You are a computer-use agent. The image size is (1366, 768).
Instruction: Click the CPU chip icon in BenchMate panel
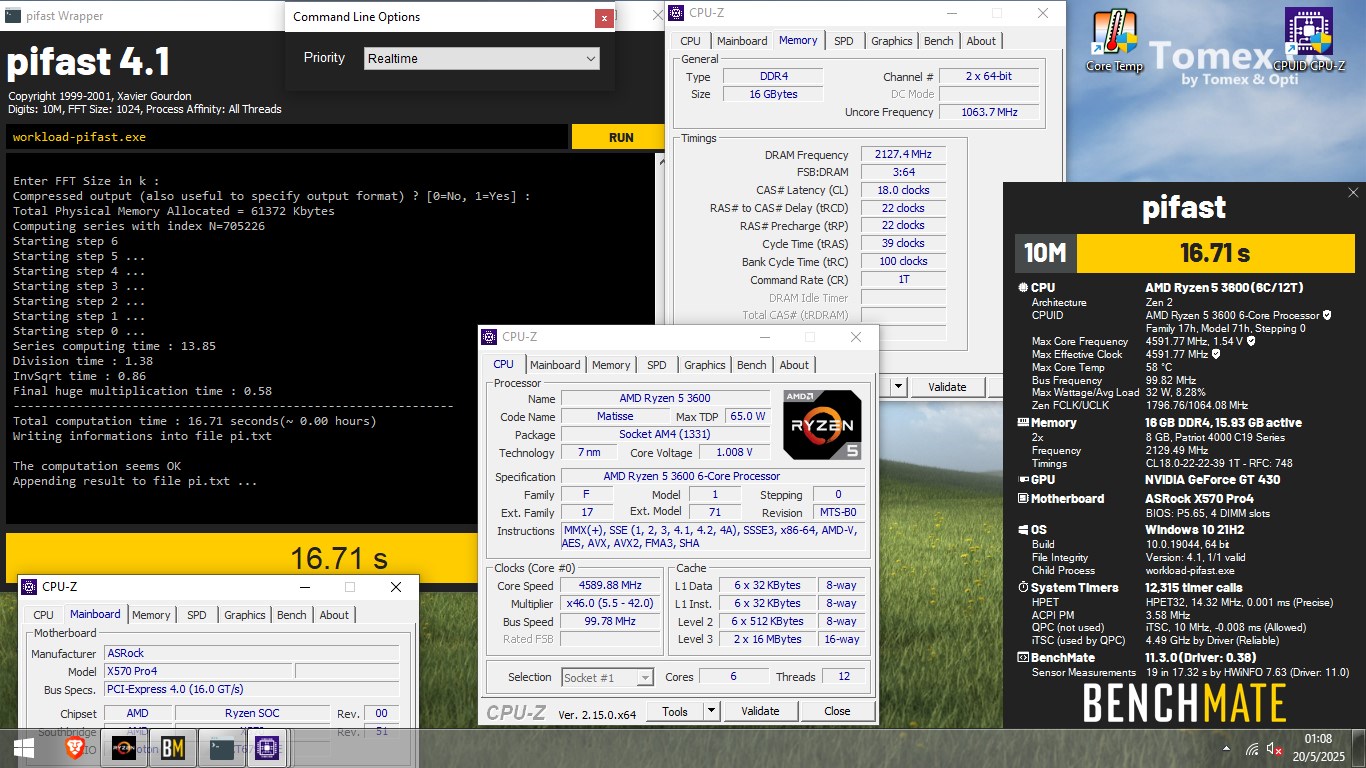1023,288
